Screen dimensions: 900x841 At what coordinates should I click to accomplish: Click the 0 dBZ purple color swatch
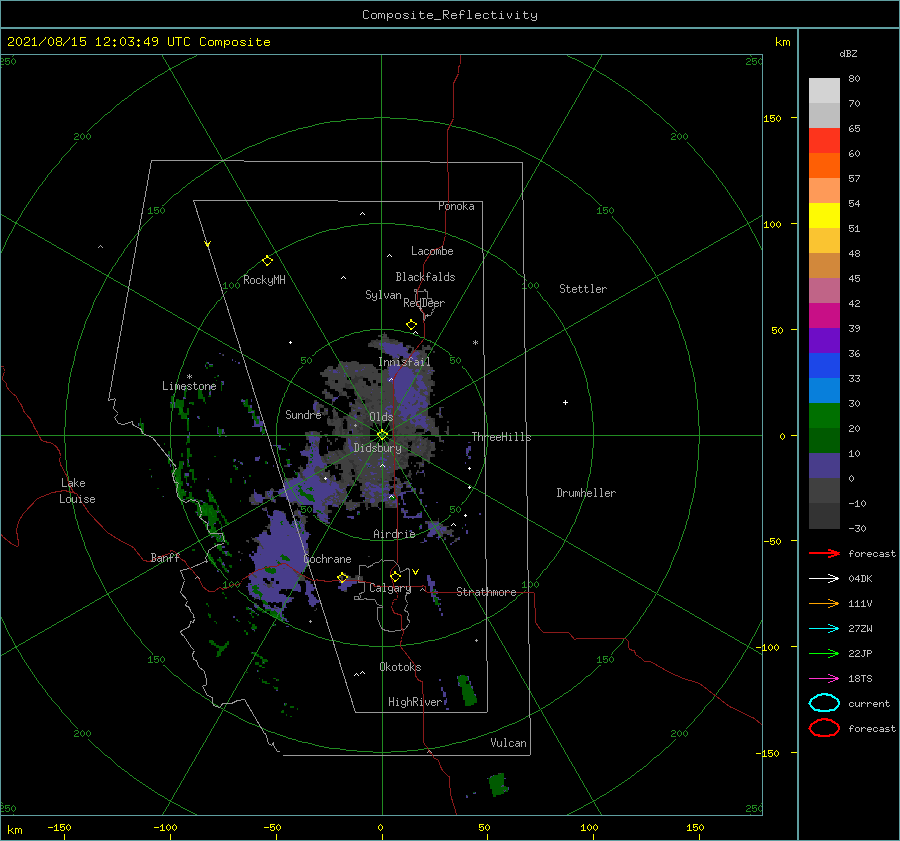(824, 465)
